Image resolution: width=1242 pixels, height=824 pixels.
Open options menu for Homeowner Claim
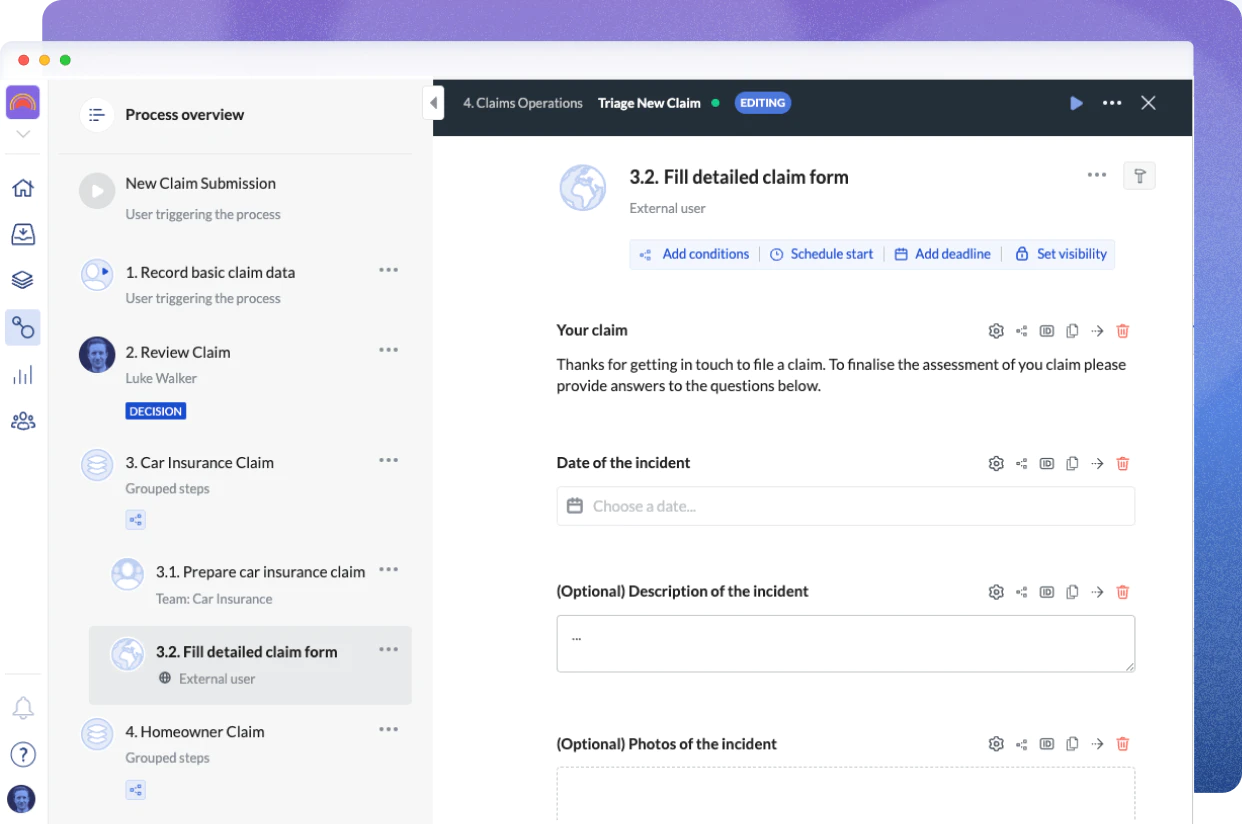[x=389, y=730]
